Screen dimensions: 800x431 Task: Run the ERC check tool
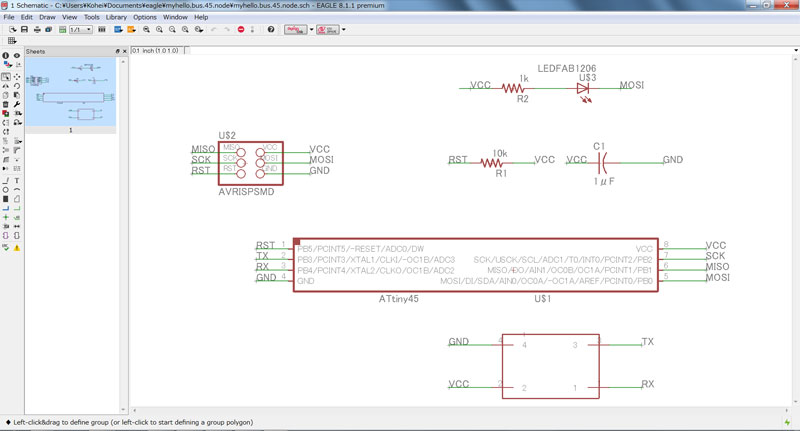(6, 247)
